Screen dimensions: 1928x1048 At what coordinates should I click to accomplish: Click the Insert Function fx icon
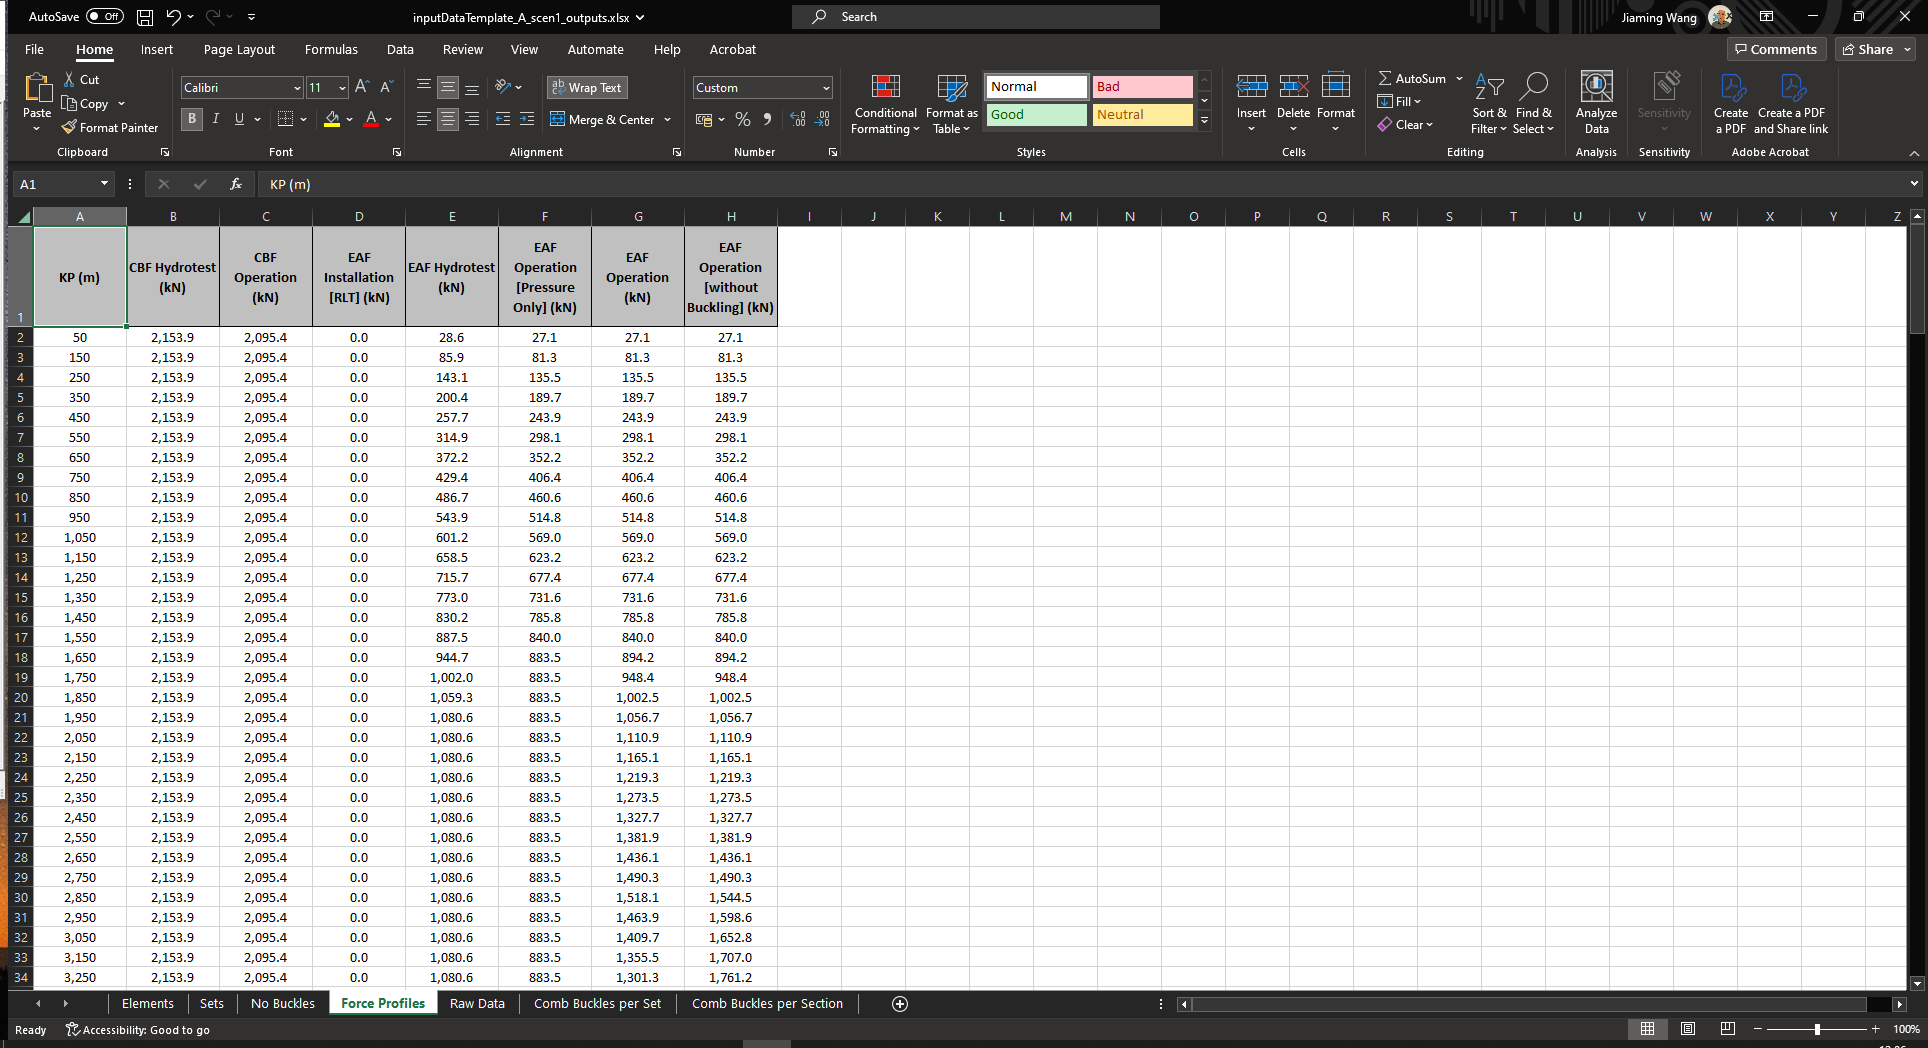(236, 184)
